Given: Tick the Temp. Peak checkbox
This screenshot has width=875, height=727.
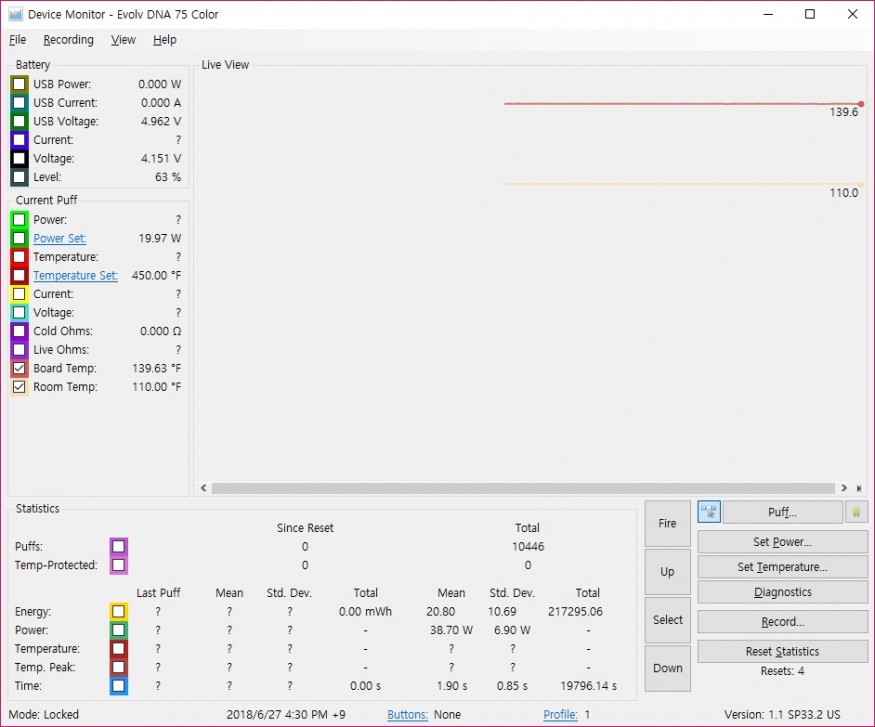Looking at the screenshot, I should (118, 667).
